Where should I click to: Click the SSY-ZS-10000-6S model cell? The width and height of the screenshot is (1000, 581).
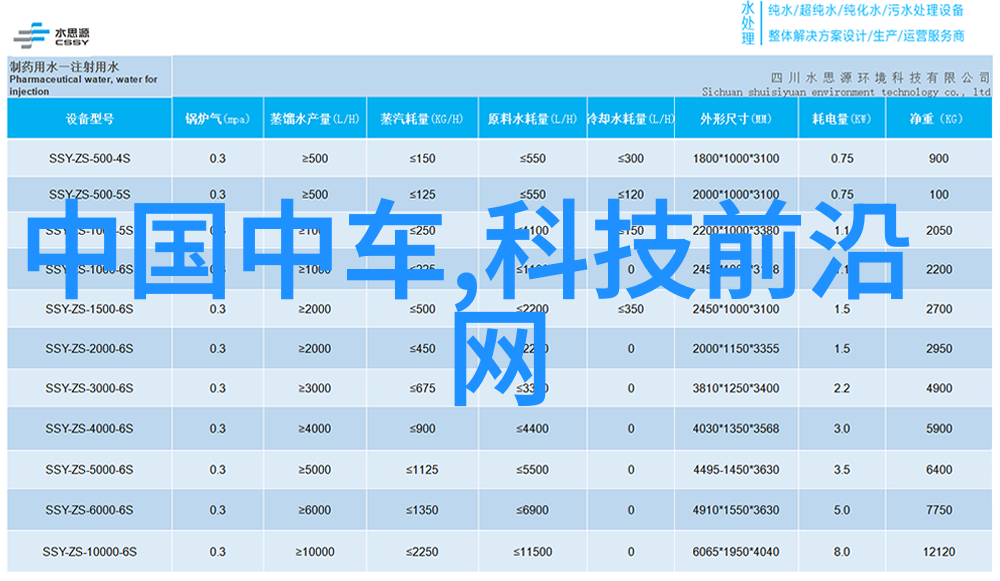[89, 551]
